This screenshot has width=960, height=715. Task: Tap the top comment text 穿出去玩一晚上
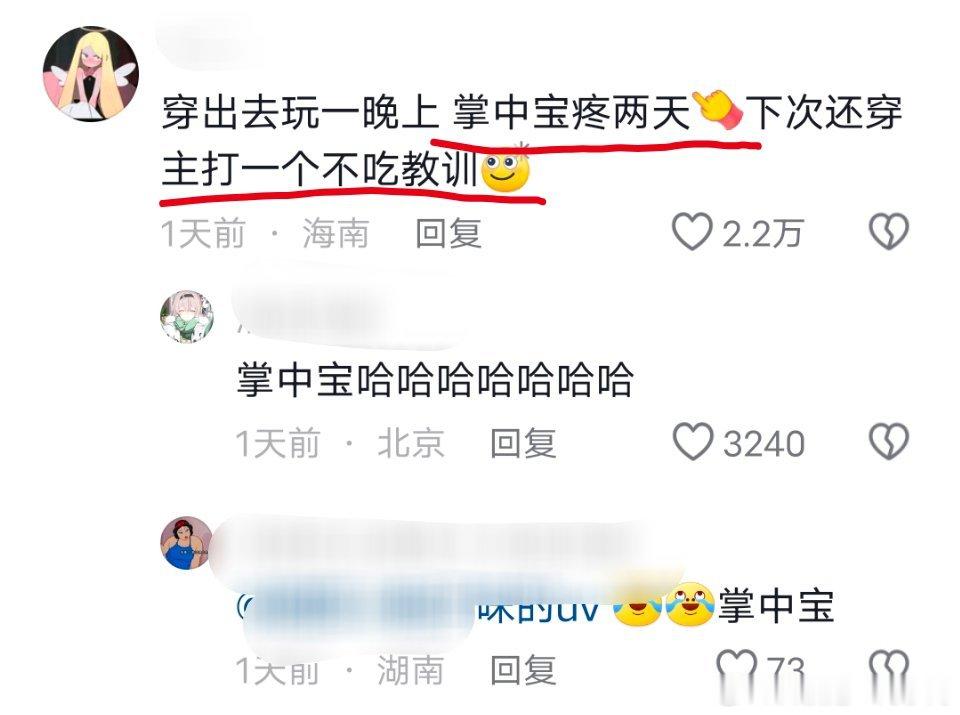click(300, 114)
